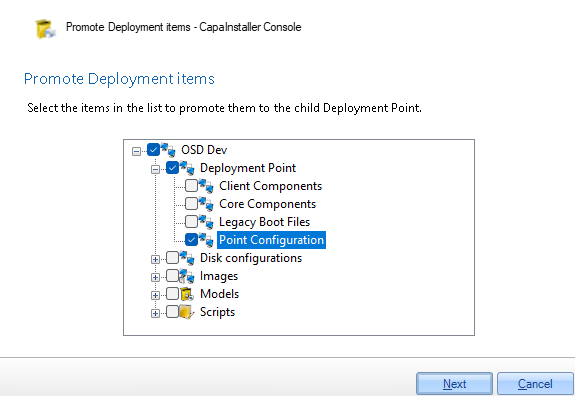Check the Core Components checkbox
575x396 pixels.
pyautogui.click(x=191, y=204)
